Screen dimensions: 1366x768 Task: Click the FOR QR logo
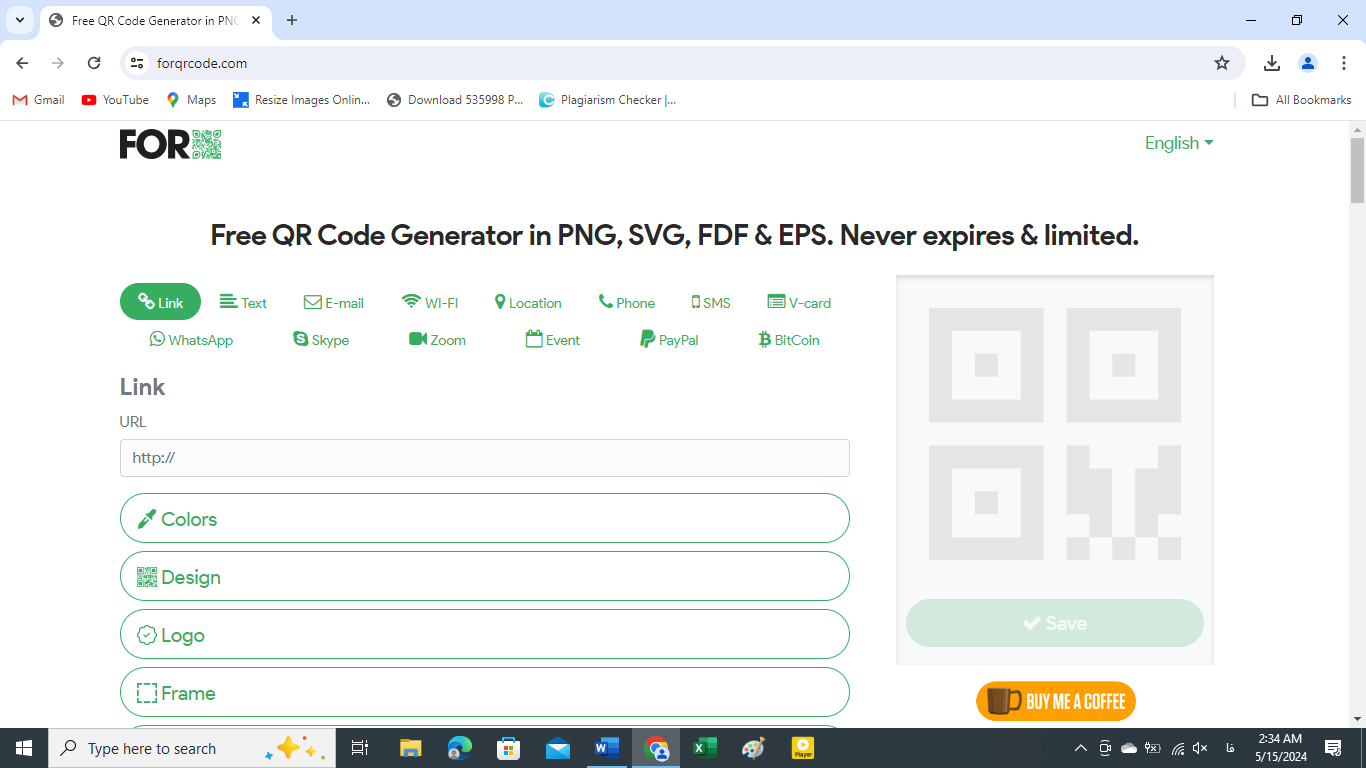[170, 144]
